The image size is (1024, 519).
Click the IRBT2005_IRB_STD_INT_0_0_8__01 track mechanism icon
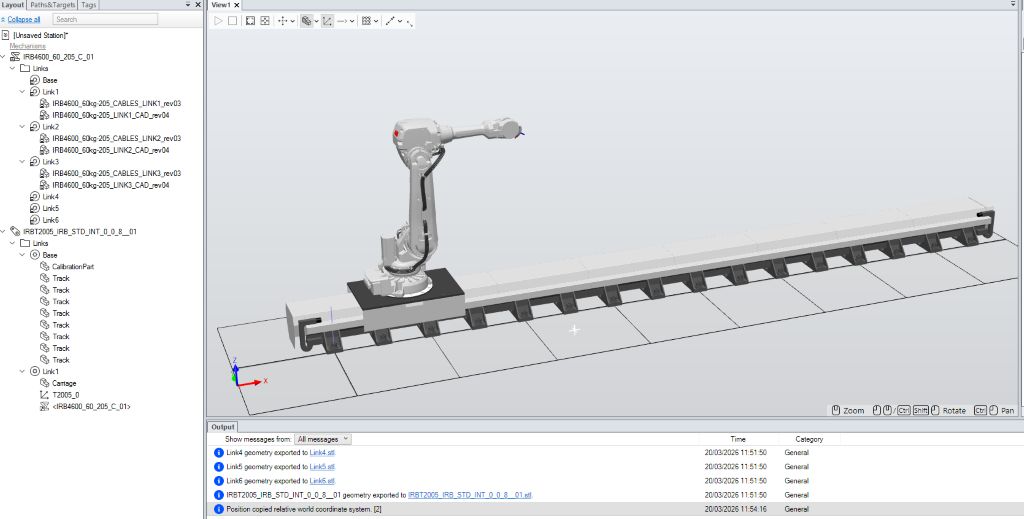point(15,232)
